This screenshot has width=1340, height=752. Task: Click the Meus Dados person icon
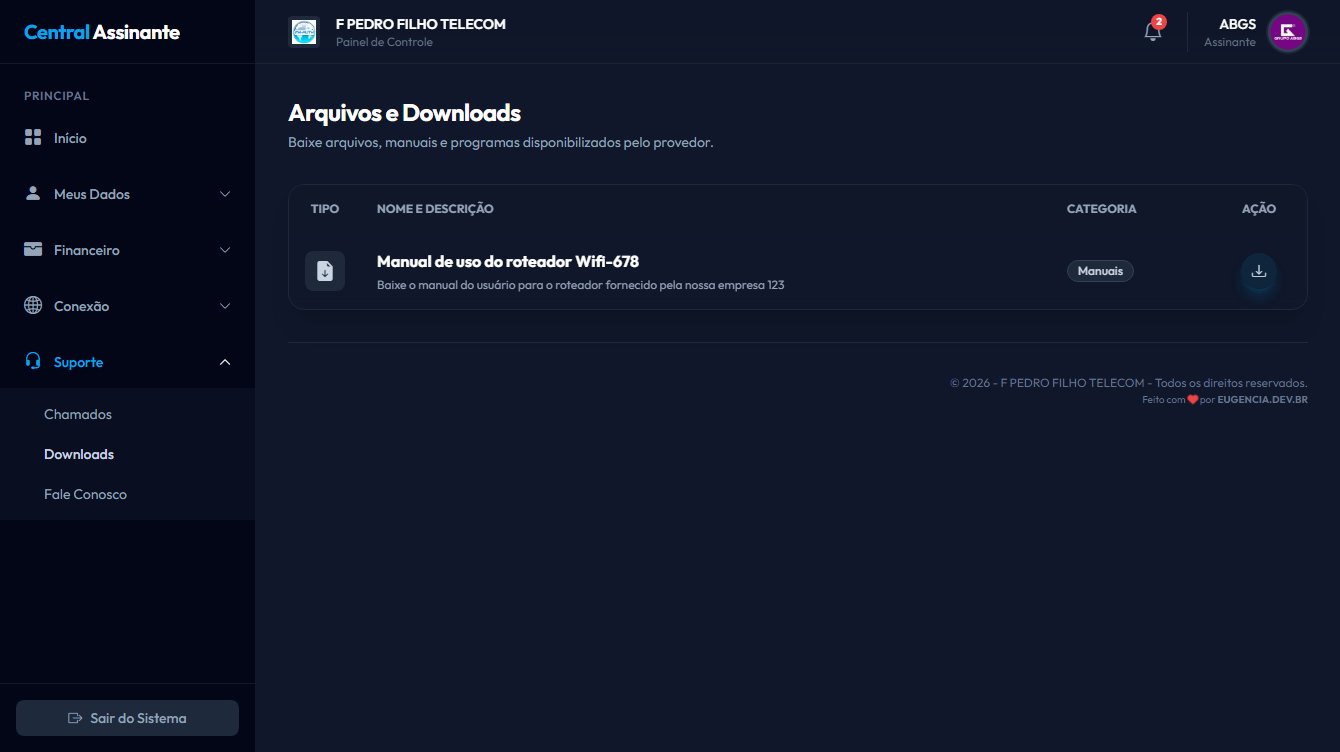pos(31,193)
